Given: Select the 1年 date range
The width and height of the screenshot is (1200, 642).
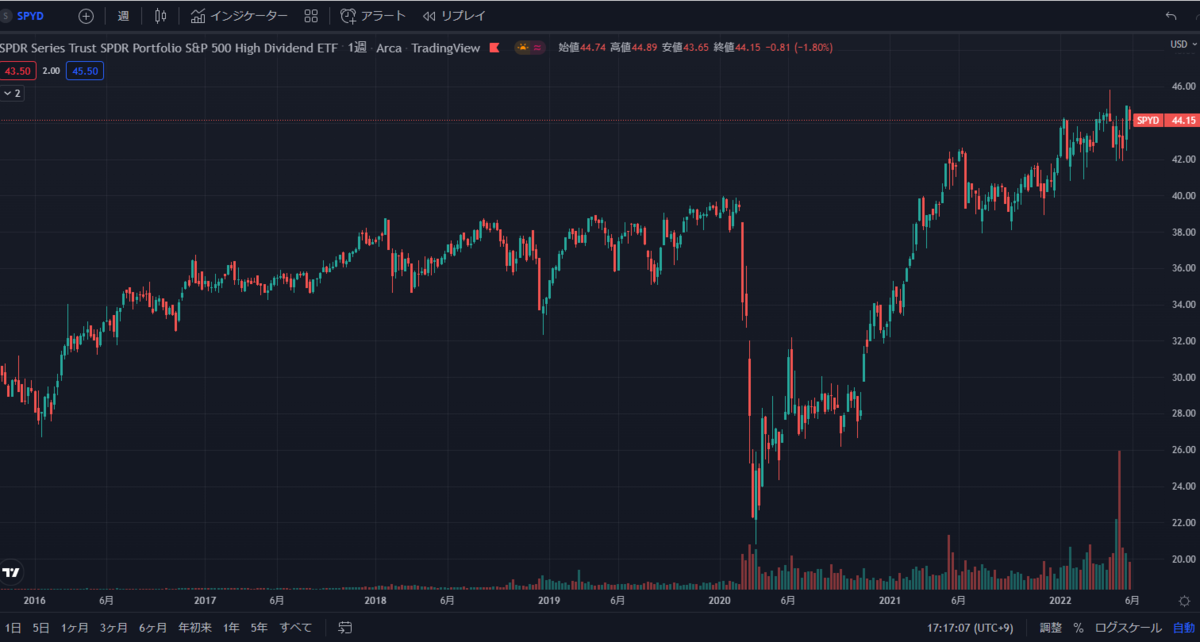Looking at the screenshot, I should 231,628.
